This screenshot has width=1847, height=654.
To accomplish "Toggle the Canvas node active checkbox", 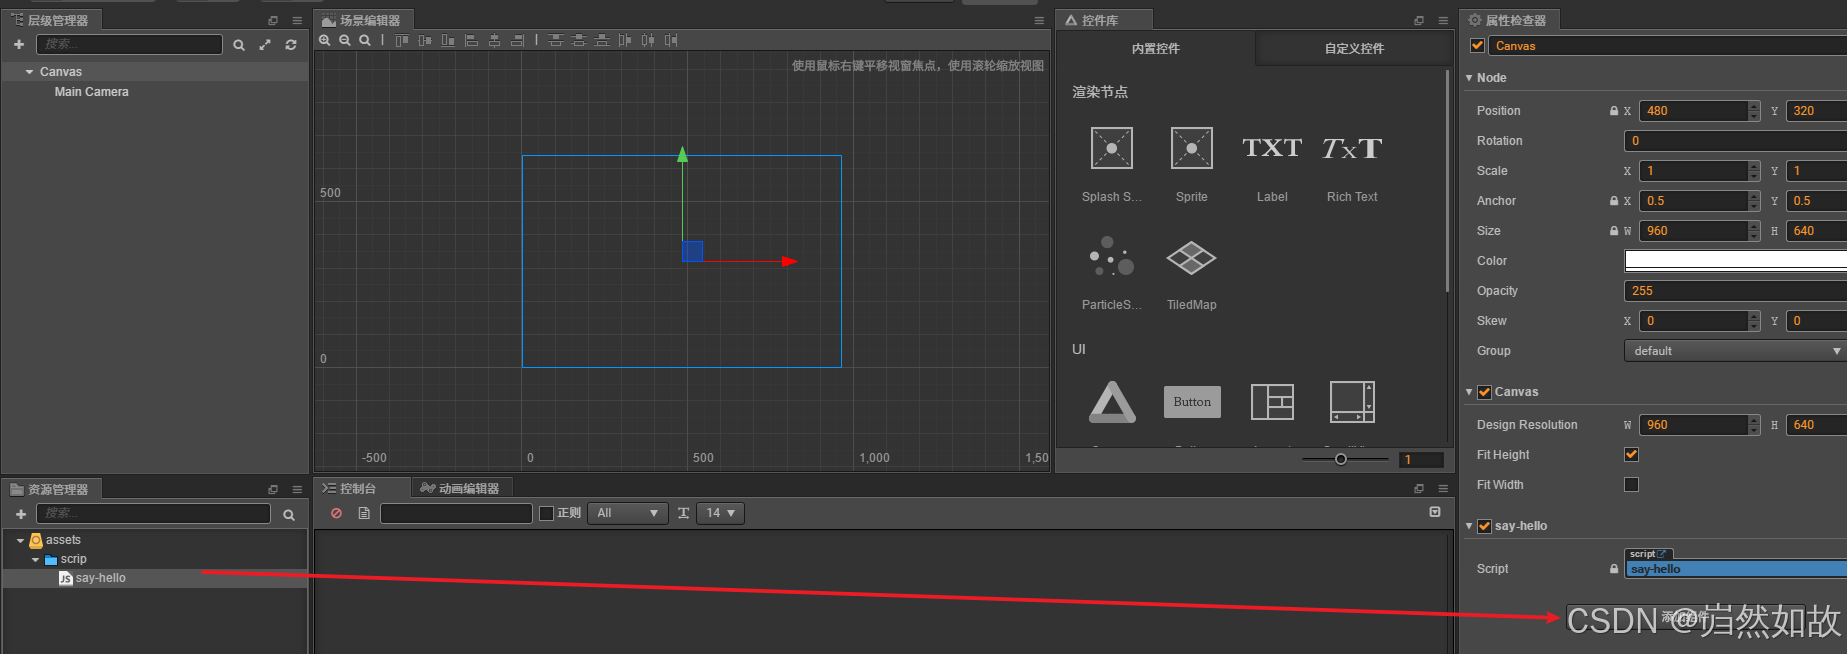I will [1477, 45].
